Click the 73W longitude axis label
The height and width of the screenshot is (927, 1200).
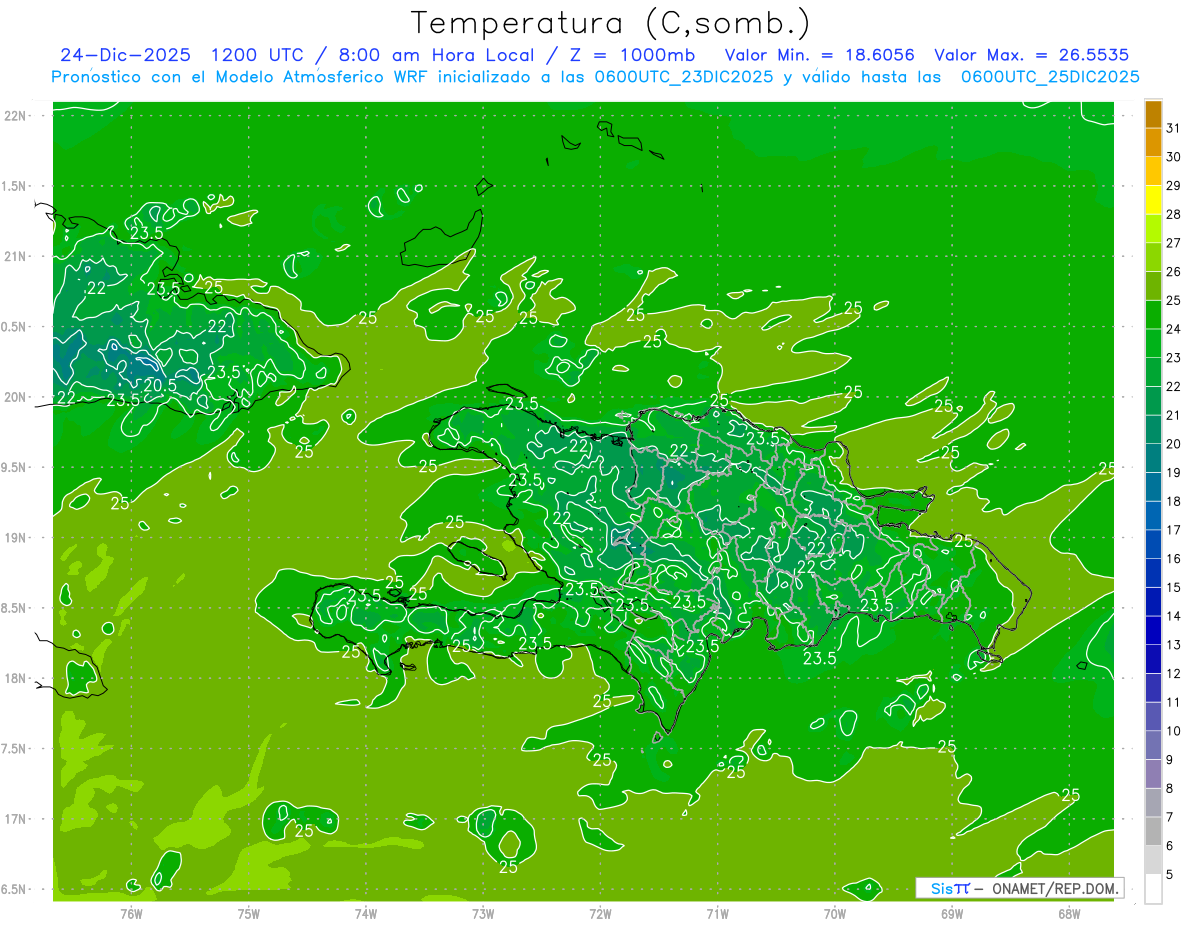(x=483, y=912)
